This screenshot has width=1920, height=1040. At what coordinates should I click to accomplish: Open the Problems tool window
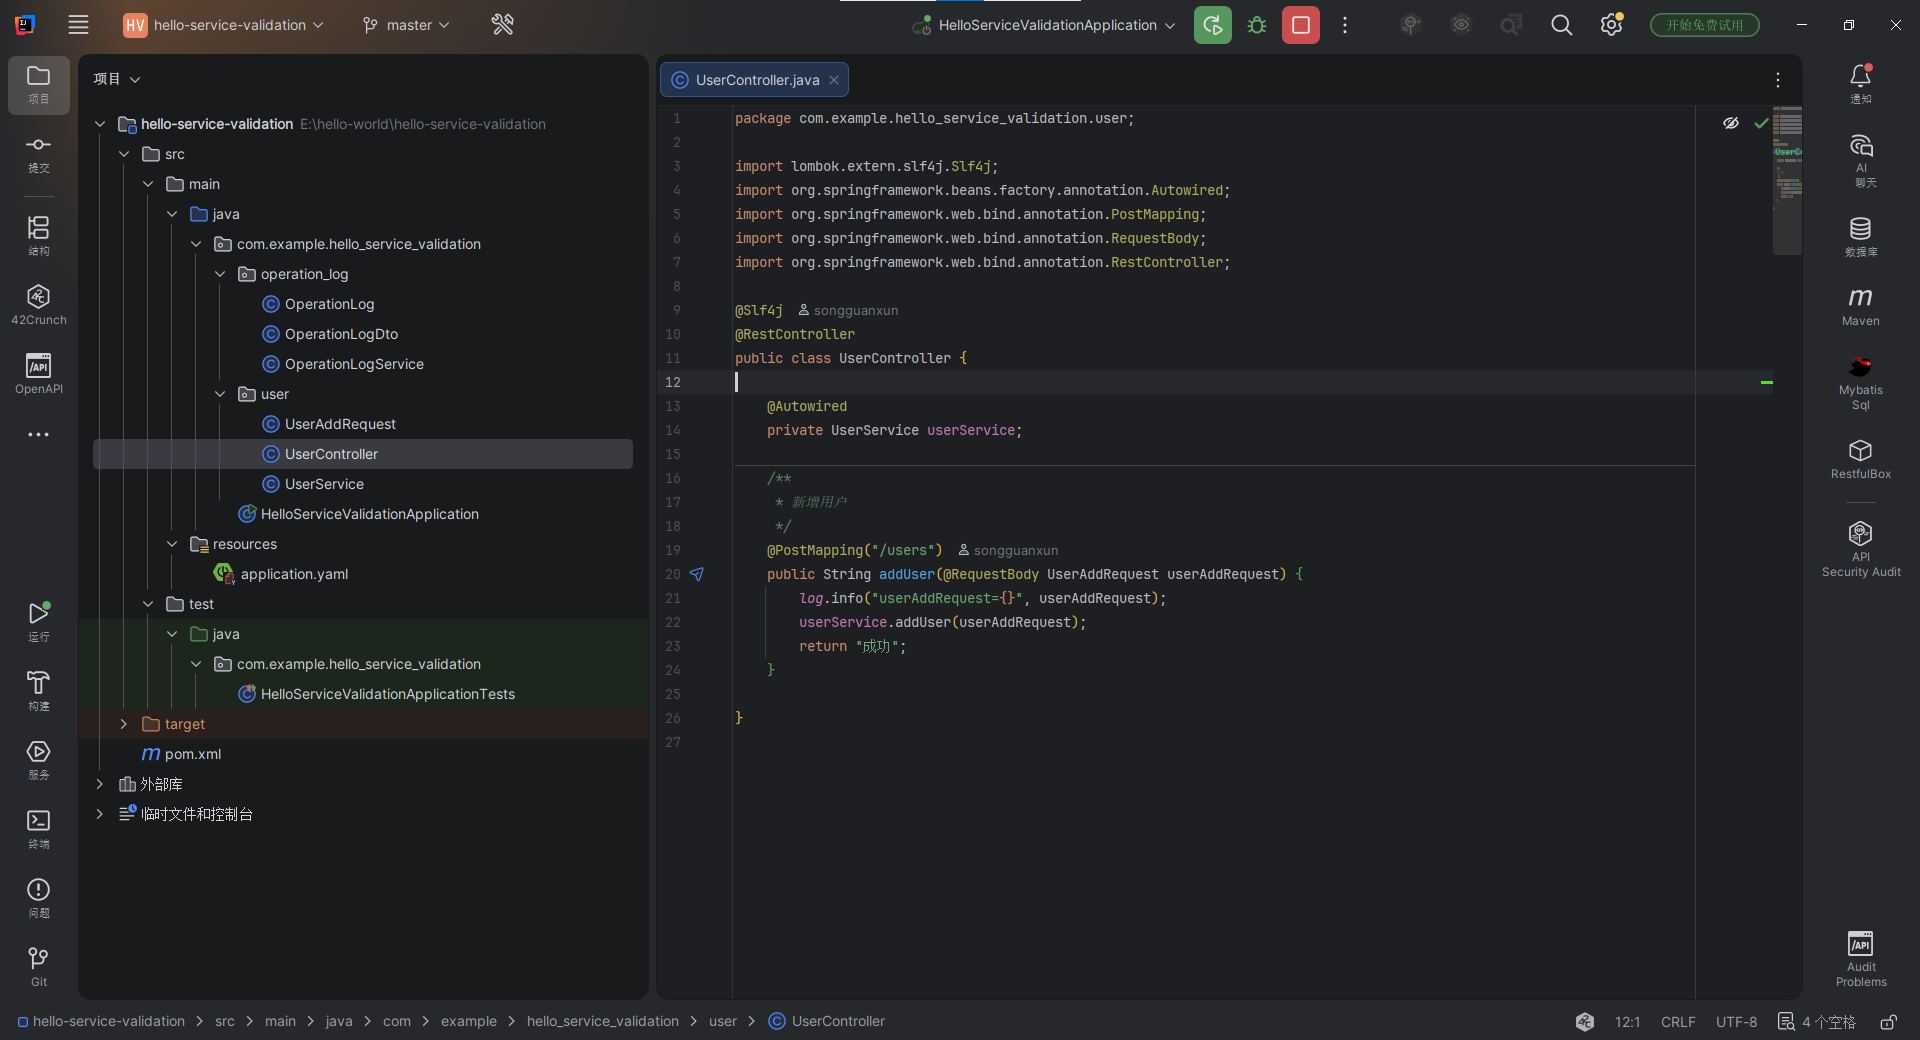coord(39,897)
